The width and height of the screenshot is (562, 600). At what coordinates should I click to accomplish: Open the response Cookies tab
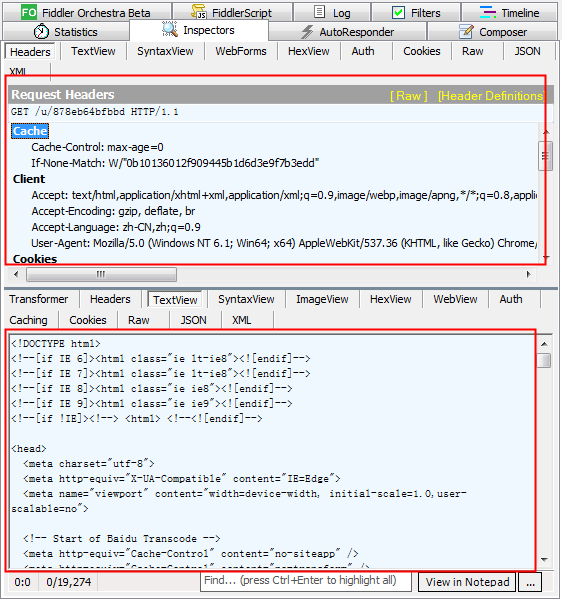[x=88, y=320]
